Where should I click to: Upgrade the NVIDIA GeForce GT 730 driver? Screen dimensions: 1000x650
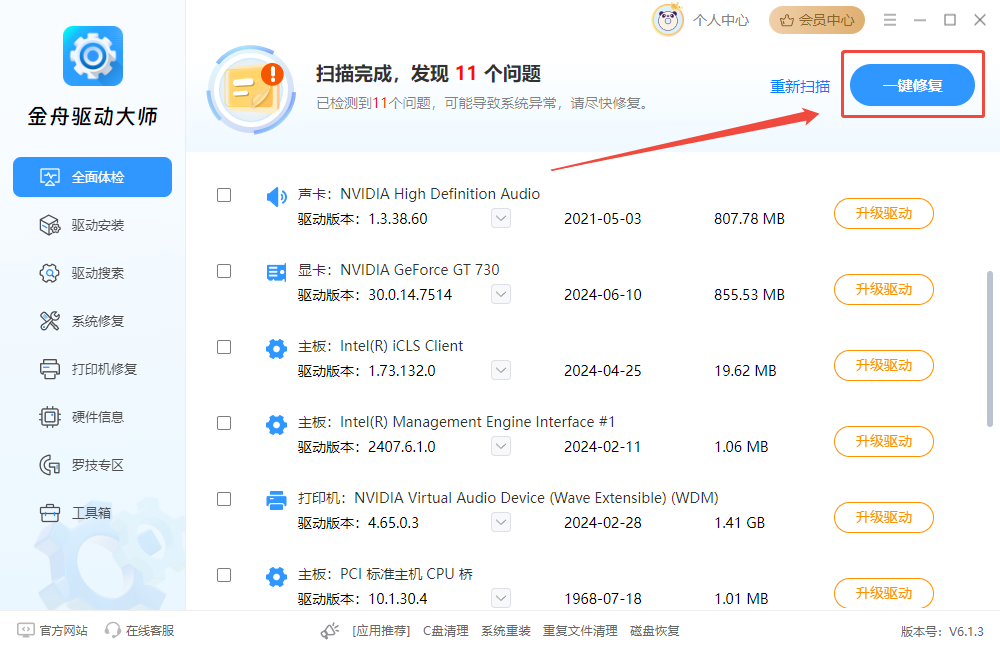coord(883,290)
